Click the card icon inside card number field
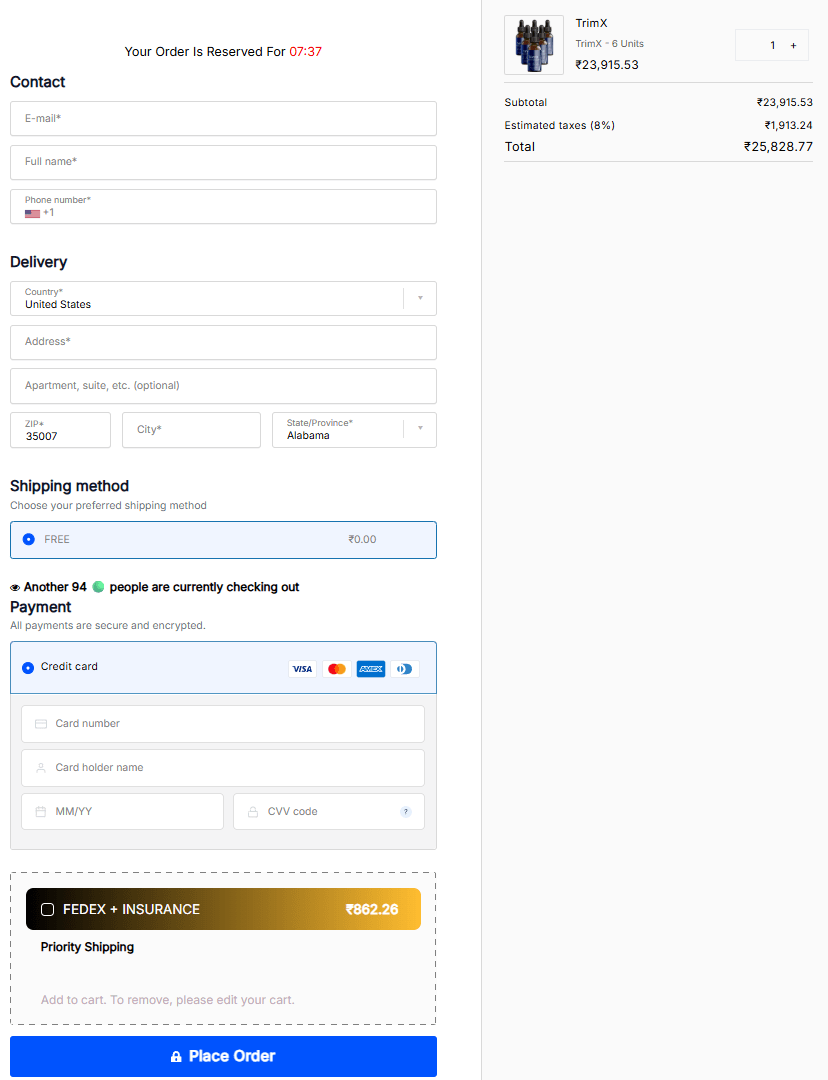 pos(39,723)
